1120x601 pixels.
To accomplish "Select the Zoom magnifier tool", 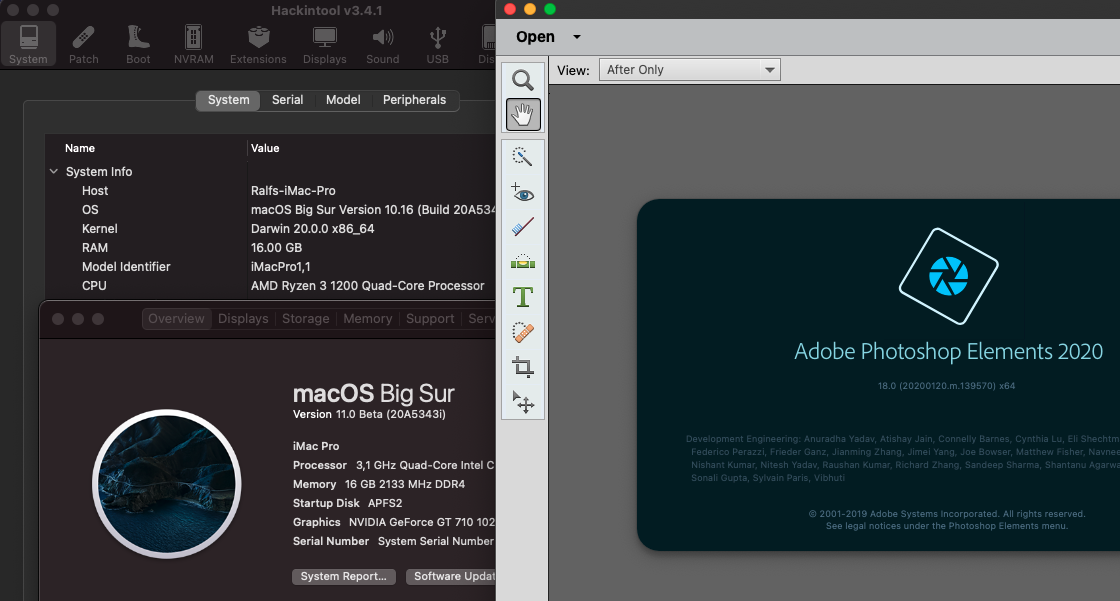I will [523, 81].
